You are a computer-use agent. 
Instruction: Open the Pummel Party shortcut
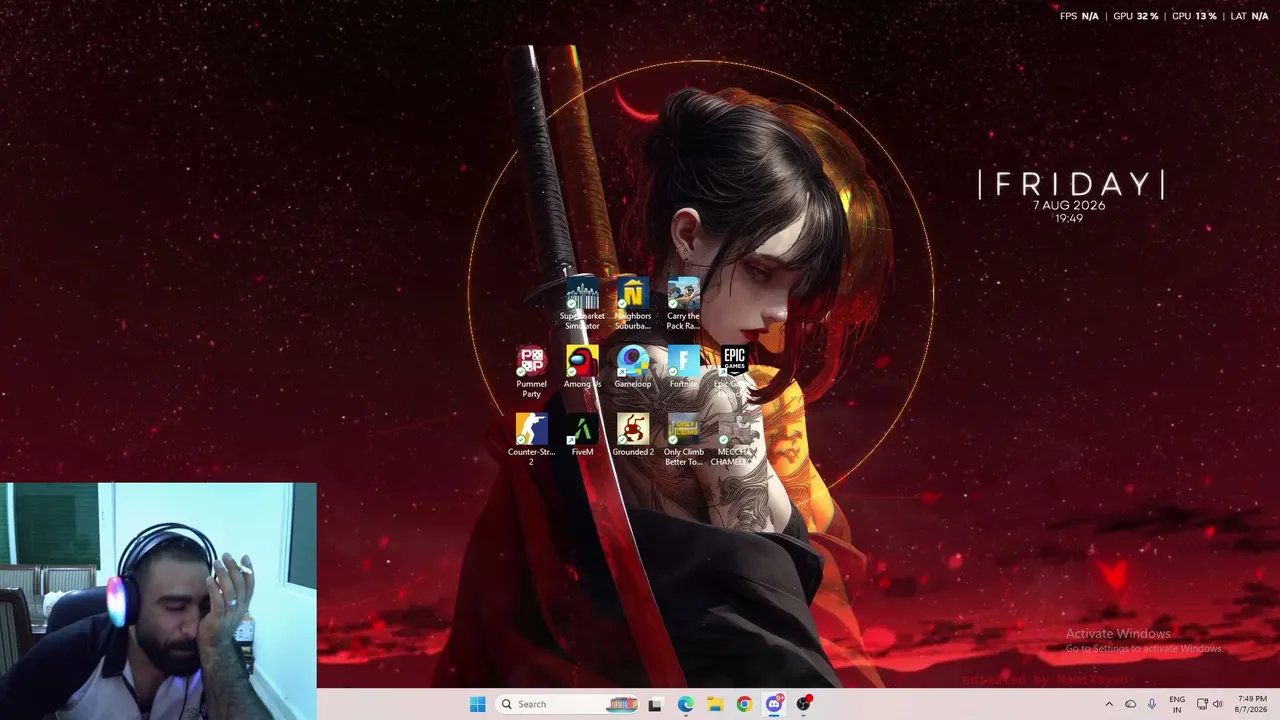[x=531, y=372]
